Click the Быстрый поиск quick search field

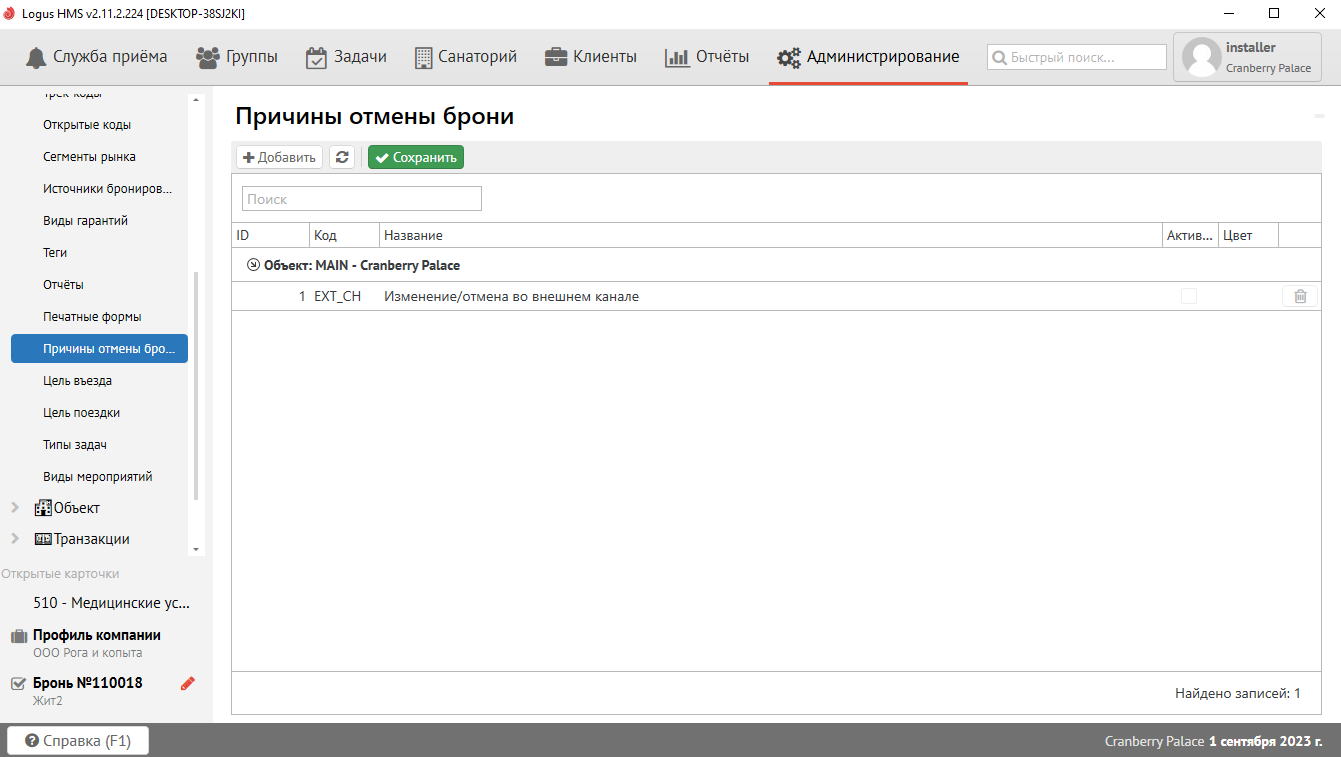tap(1077, 57)
